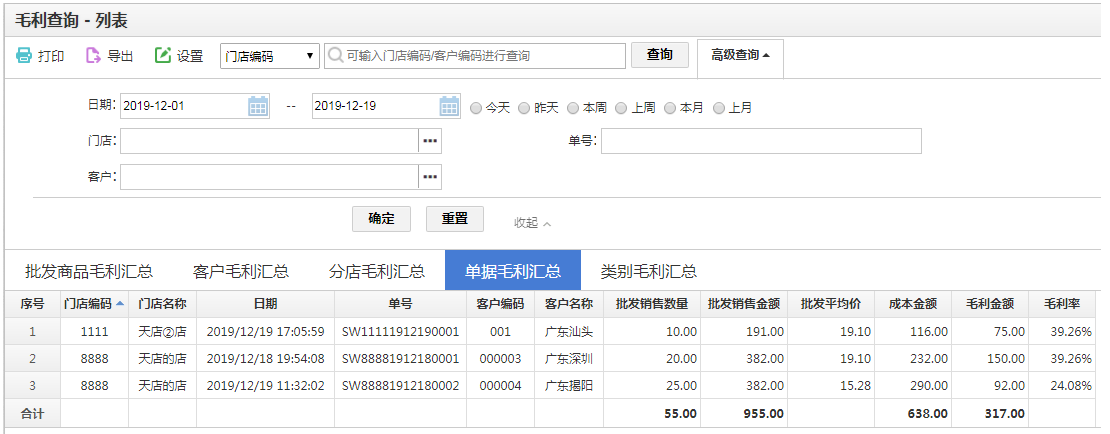
Task: Click the 毛利率 column header
Action: pyautogui.click(x=1062, y=304)
